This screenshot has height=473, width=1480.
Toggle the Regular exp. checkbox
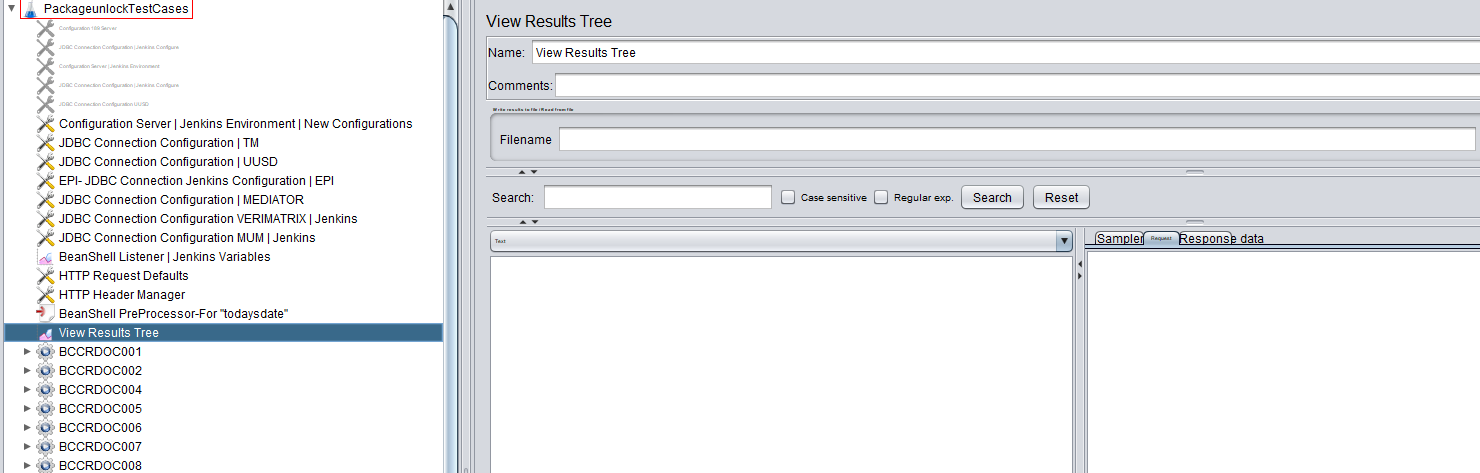[881, 198]
